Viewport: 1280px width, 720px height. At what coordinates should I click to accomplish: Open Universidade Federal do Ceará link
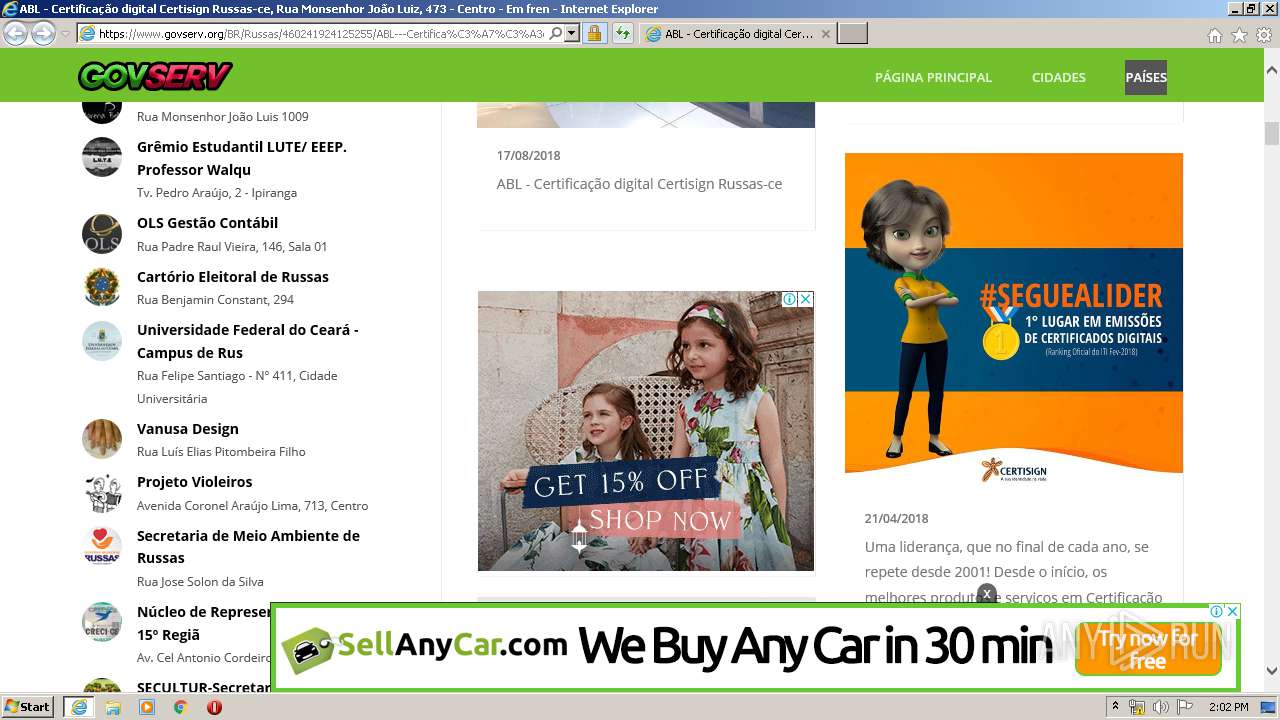click(247, 341)
